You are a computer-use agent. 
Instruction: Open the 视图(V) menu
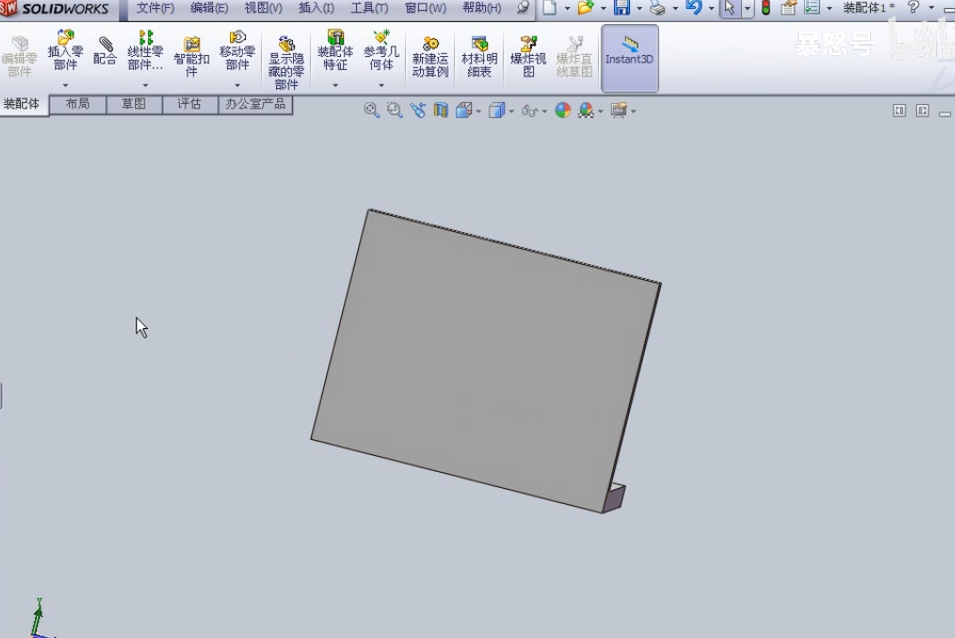(263, 8)
